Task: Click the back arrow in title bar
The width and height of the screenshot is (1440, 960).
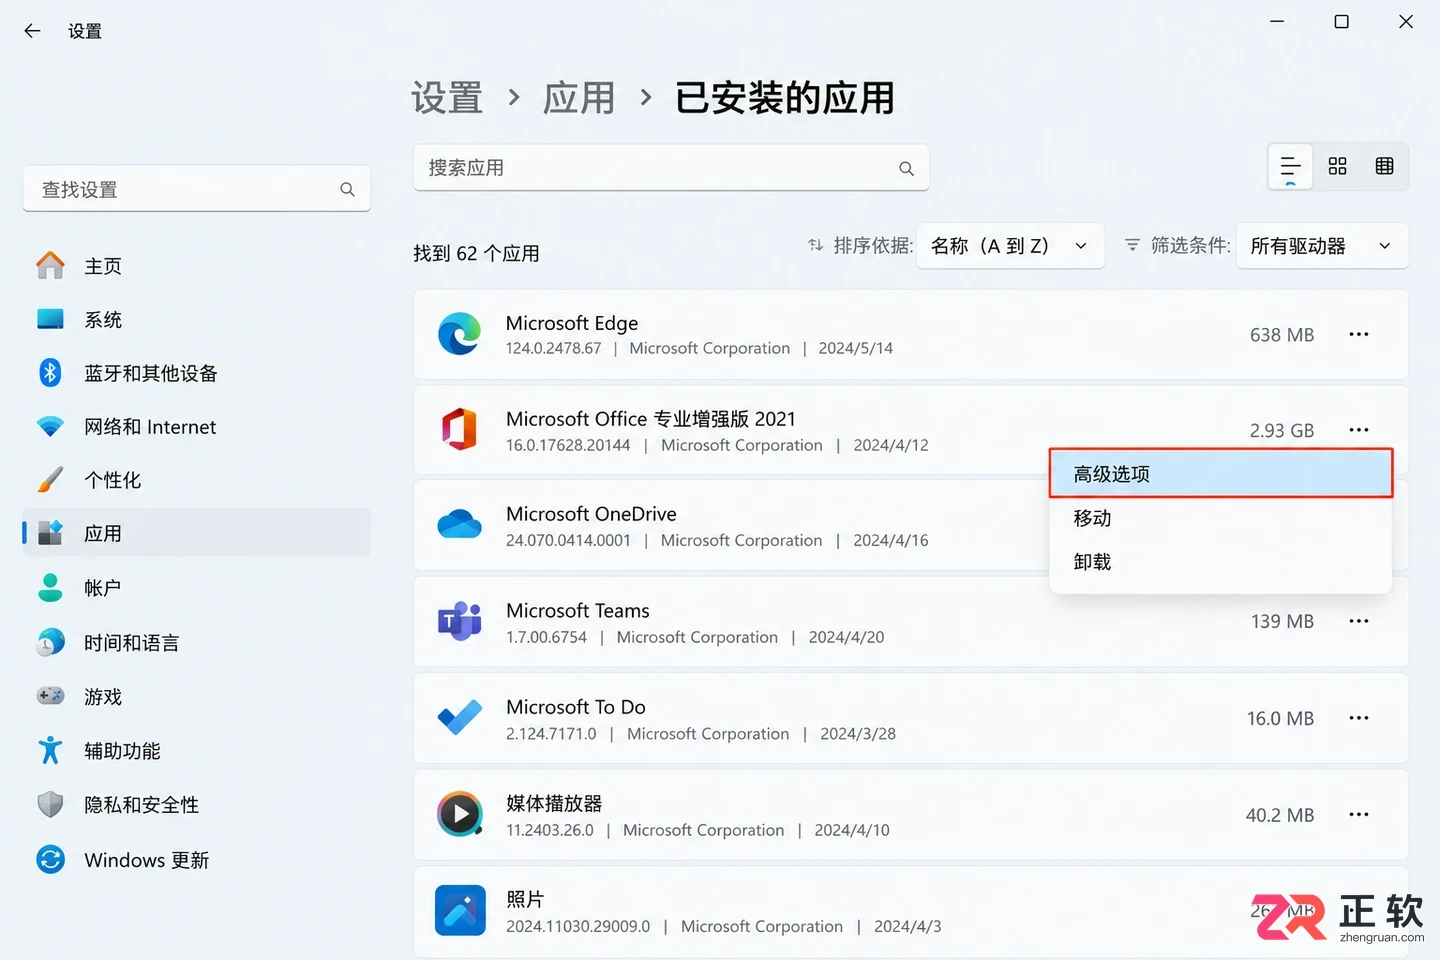Action: (x=32, y=31)
